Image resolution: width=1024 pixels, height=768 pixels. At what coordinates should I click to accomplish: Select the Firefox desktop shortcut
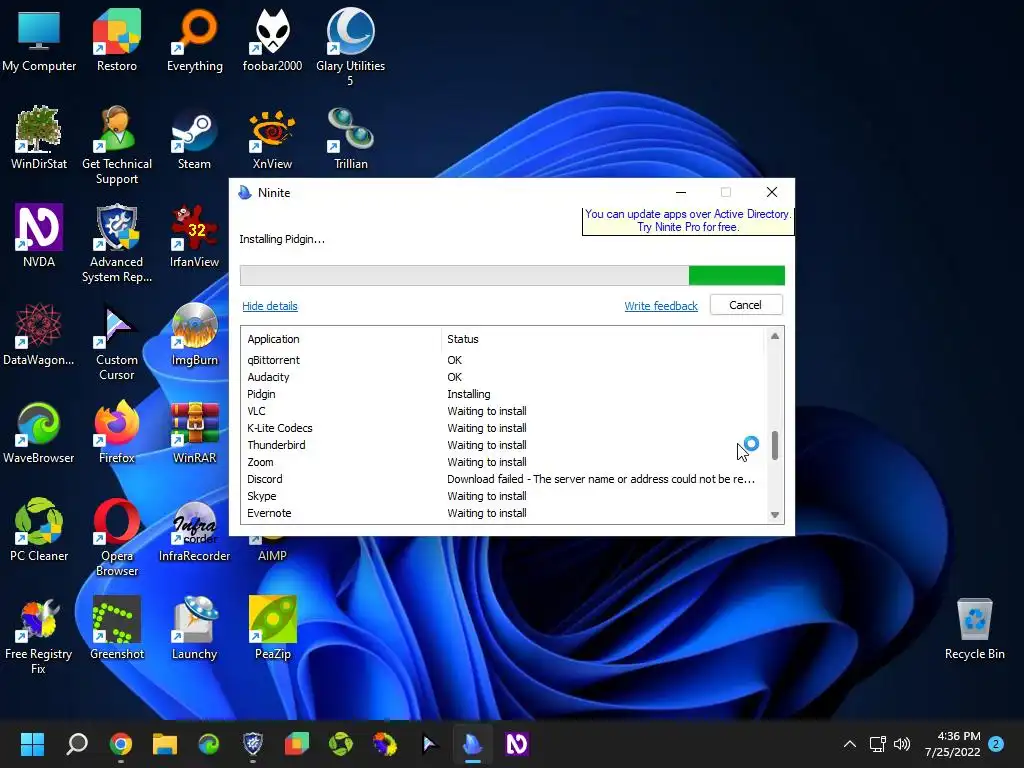(117, 432)
